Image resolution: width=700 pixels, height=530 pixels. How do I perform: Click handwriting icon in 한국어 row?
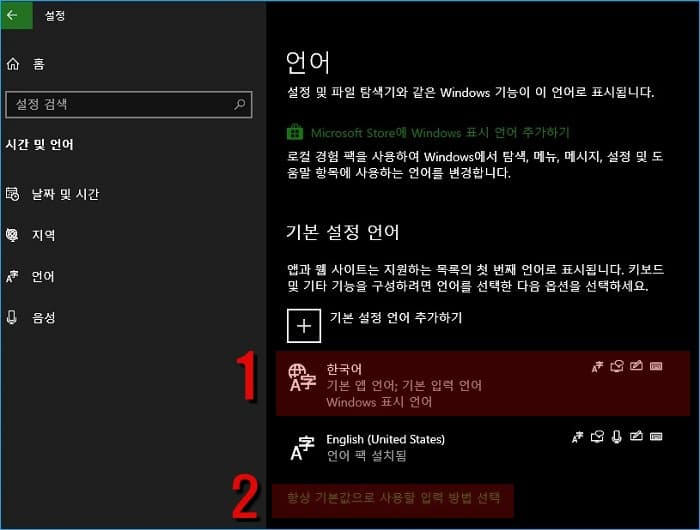[636, 366]
